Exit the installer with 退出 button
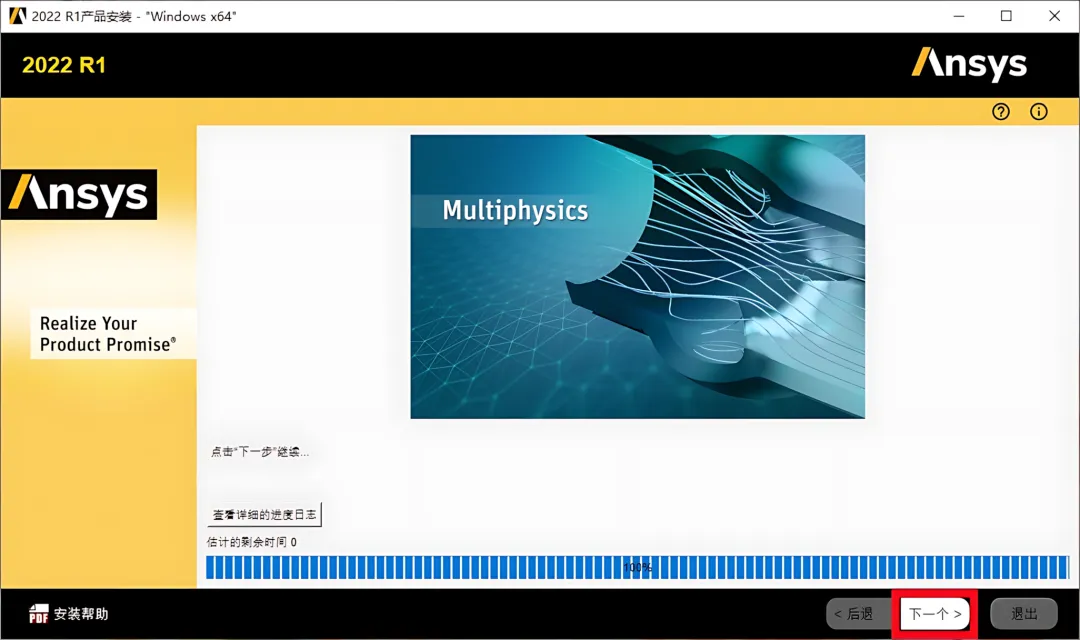The width and height of the screenshot is (1080, 640). pyautogui.click(x=1024, y=613)
